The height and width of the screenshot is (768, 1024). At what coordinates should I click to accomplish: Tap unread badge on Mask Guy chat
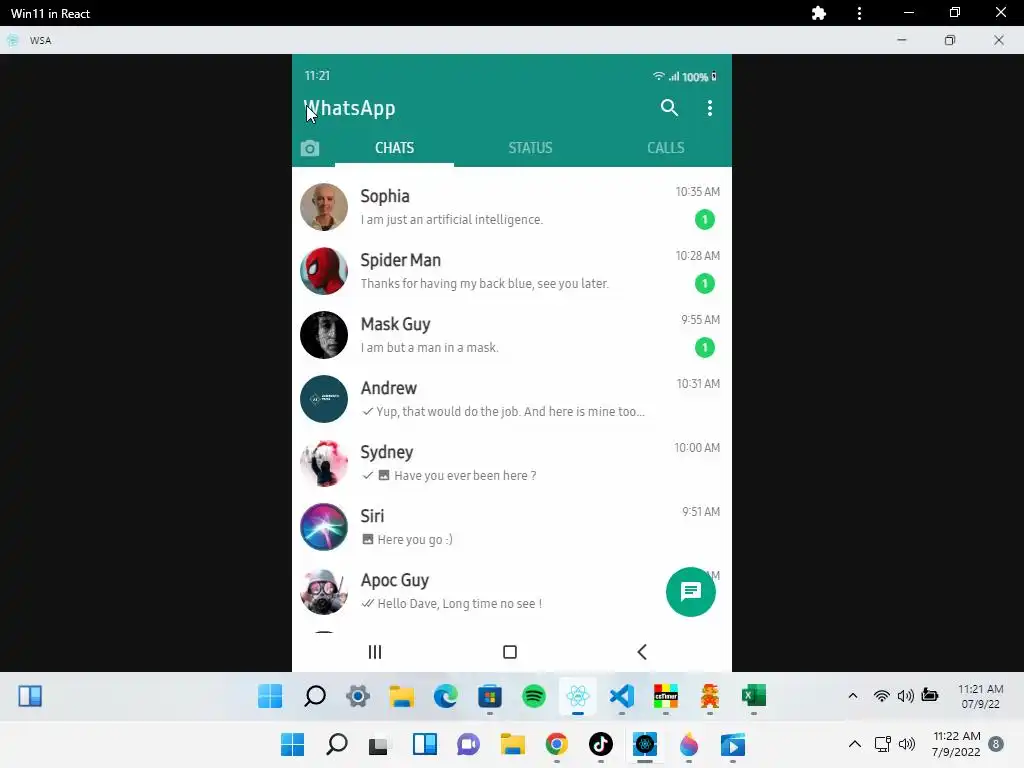tap(705, 347)
